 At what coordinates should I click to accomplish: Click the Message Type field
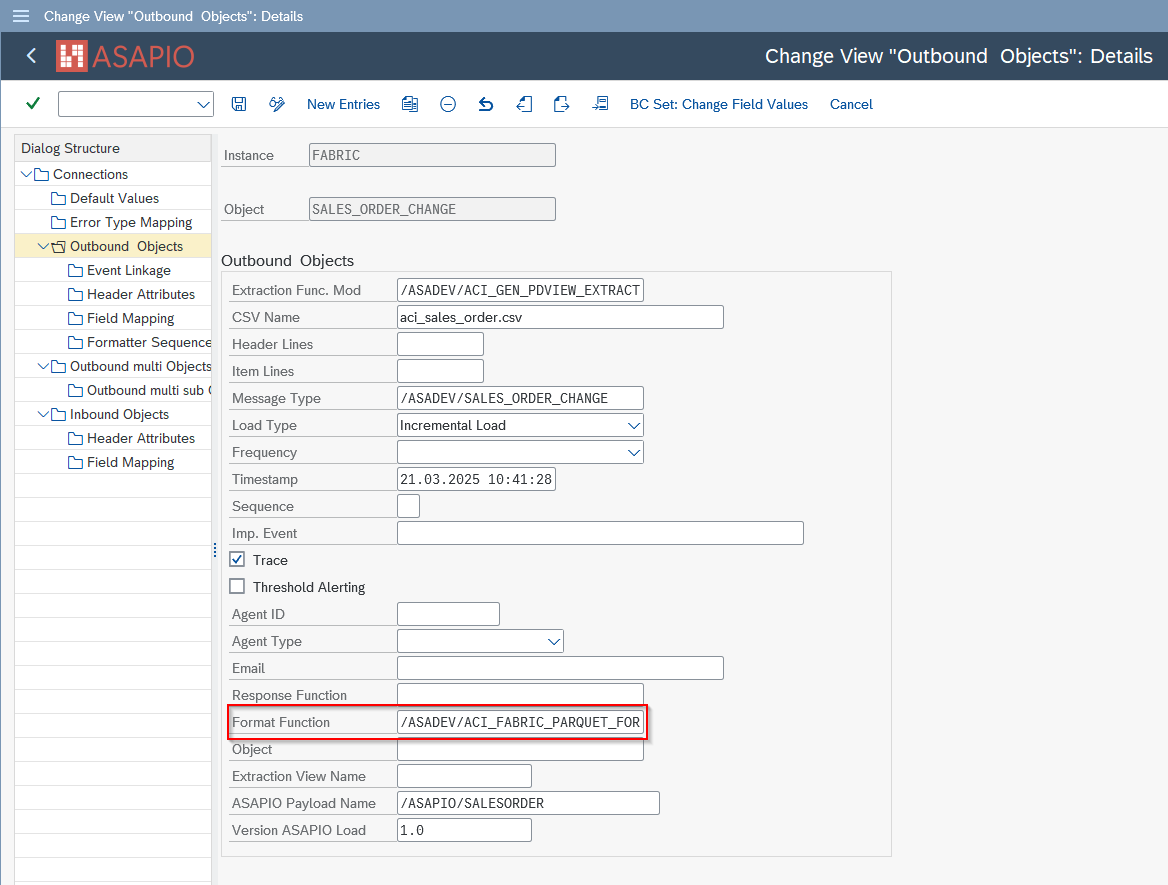(x=520, y=398)
